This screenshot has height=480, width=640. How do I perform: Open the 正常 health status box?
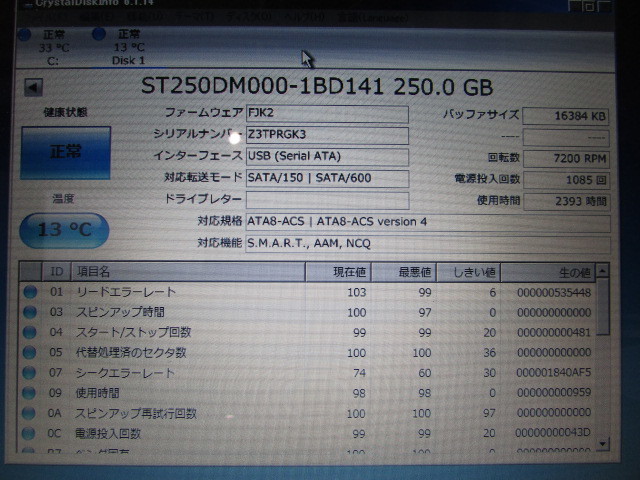[x=66, y=153]
